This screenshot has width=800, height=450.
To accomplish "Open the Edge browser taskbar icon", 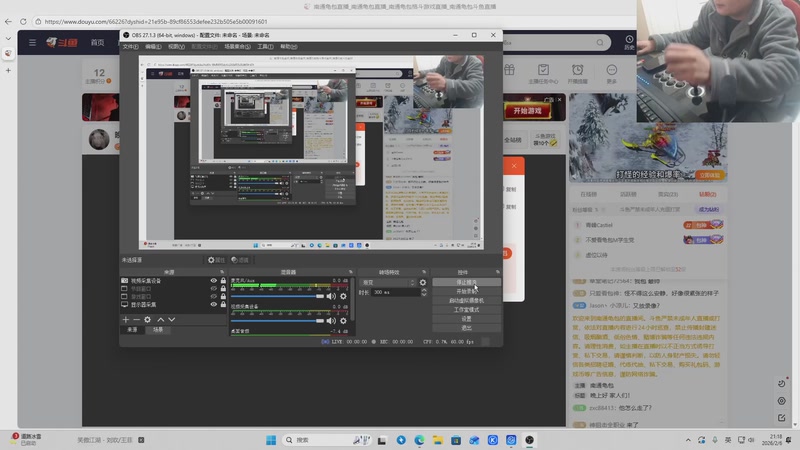I will (419, 440).
